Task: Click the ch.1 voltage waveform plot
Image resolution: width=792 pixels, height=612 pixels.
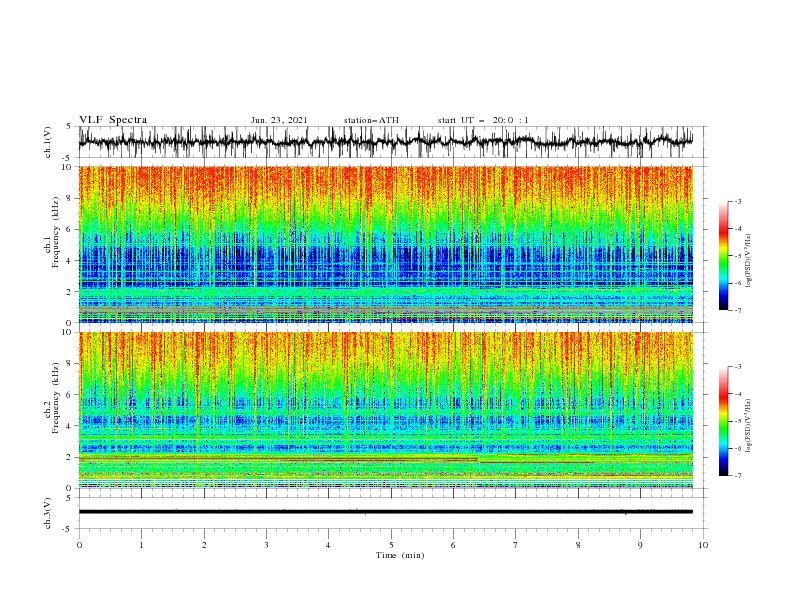Action: click(x=386, y=142)
